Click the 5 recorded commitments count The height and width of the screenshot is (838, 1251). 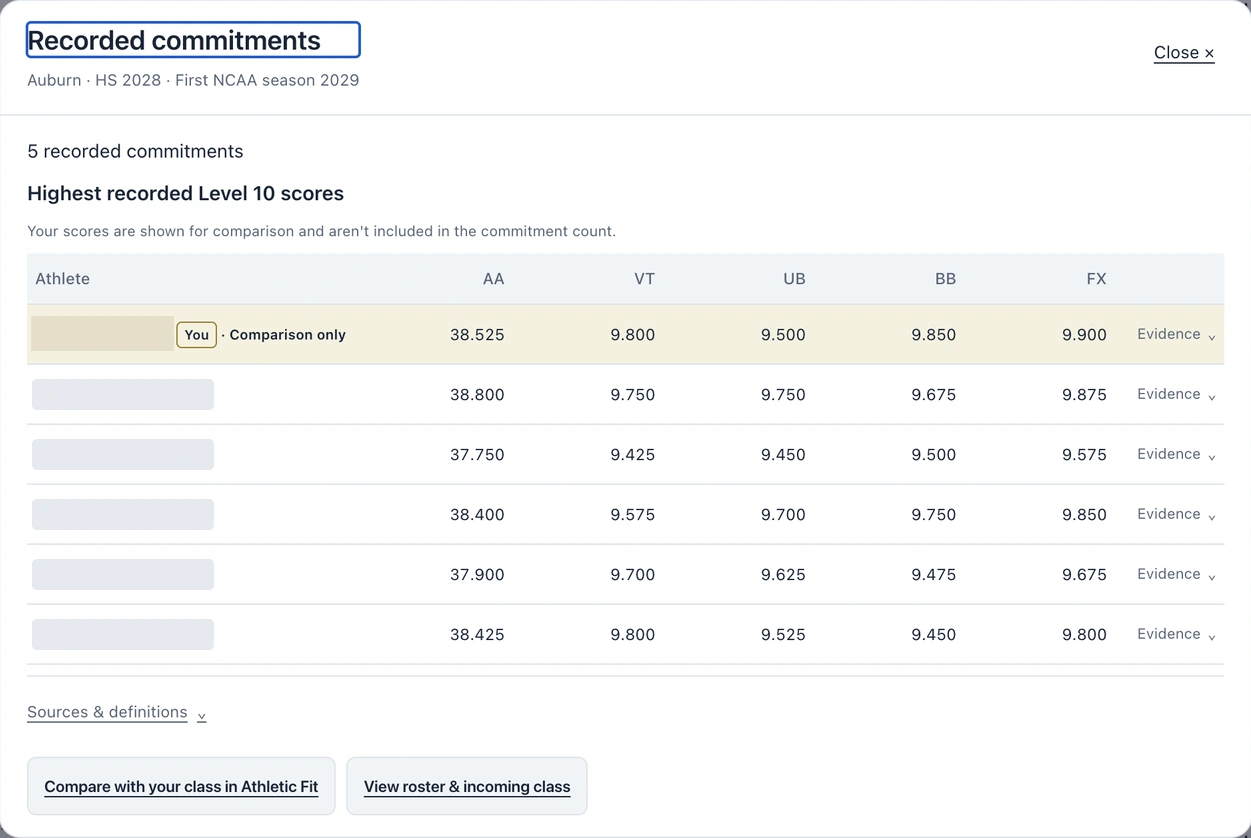point(135,151)
